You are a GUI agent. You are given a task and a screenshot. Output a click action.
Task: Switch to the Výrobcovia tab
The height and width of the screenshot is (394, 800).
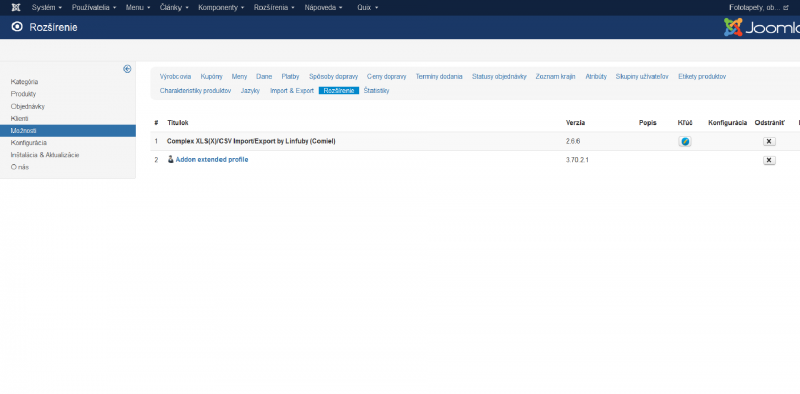pyautogui.click(x=176, y=77)
